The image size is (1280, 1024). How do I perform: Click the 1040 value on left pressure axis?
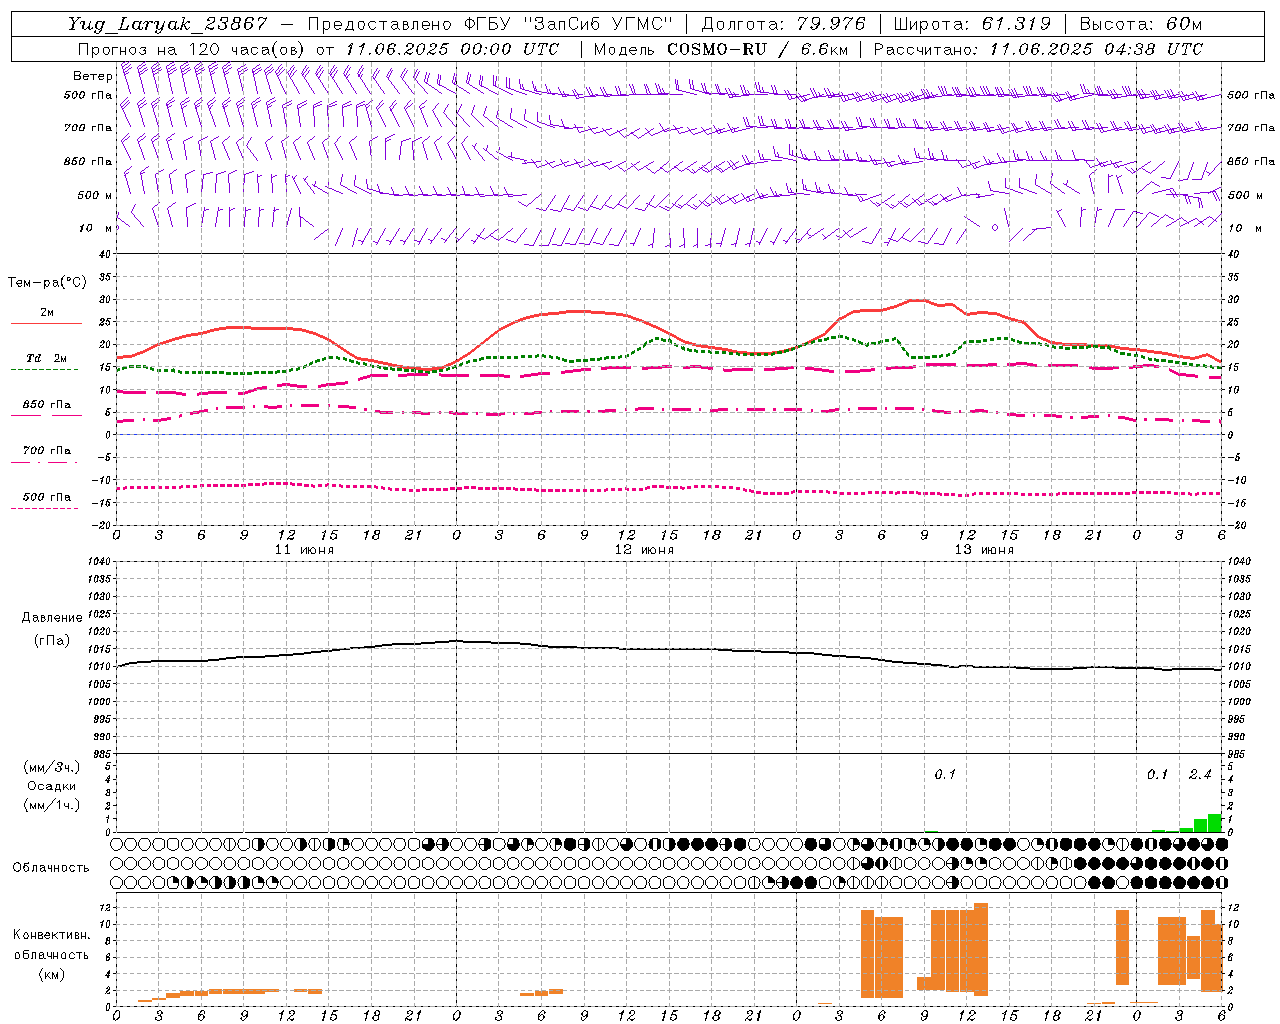tap(98, 561)
